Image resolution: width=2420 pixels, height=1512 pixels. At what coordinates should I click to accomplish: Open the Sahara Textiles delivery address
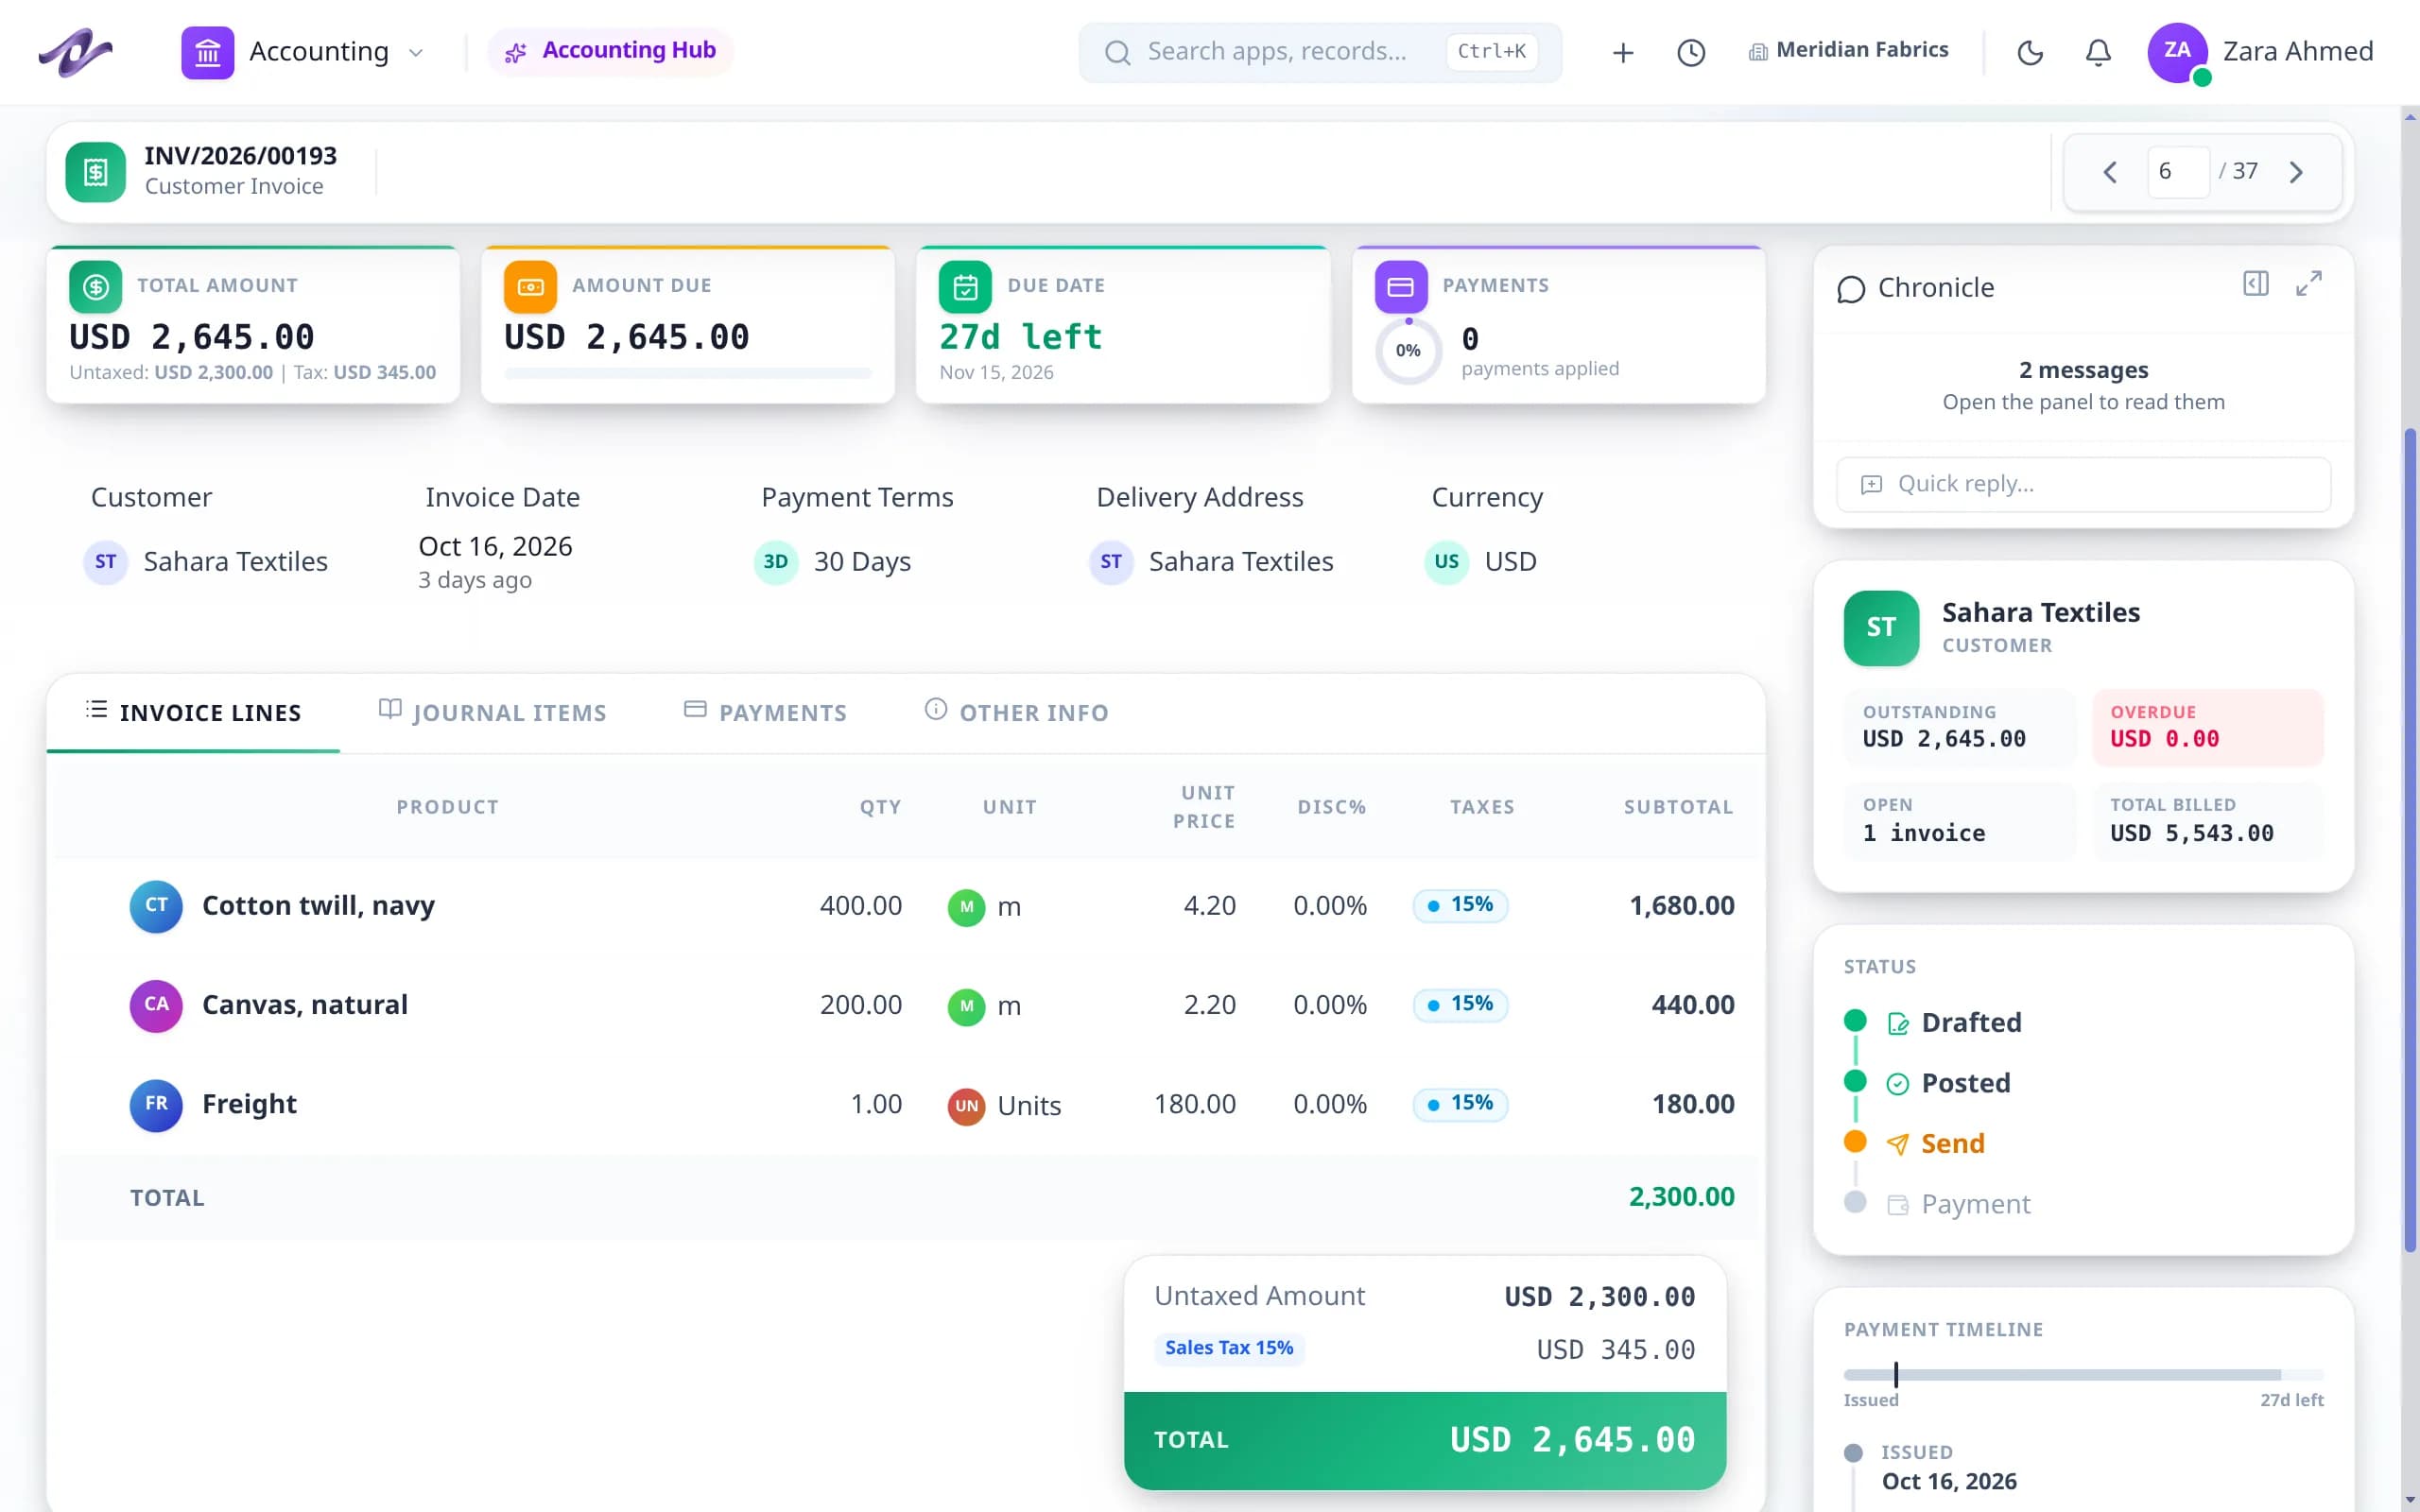[x=1211, y=562]
